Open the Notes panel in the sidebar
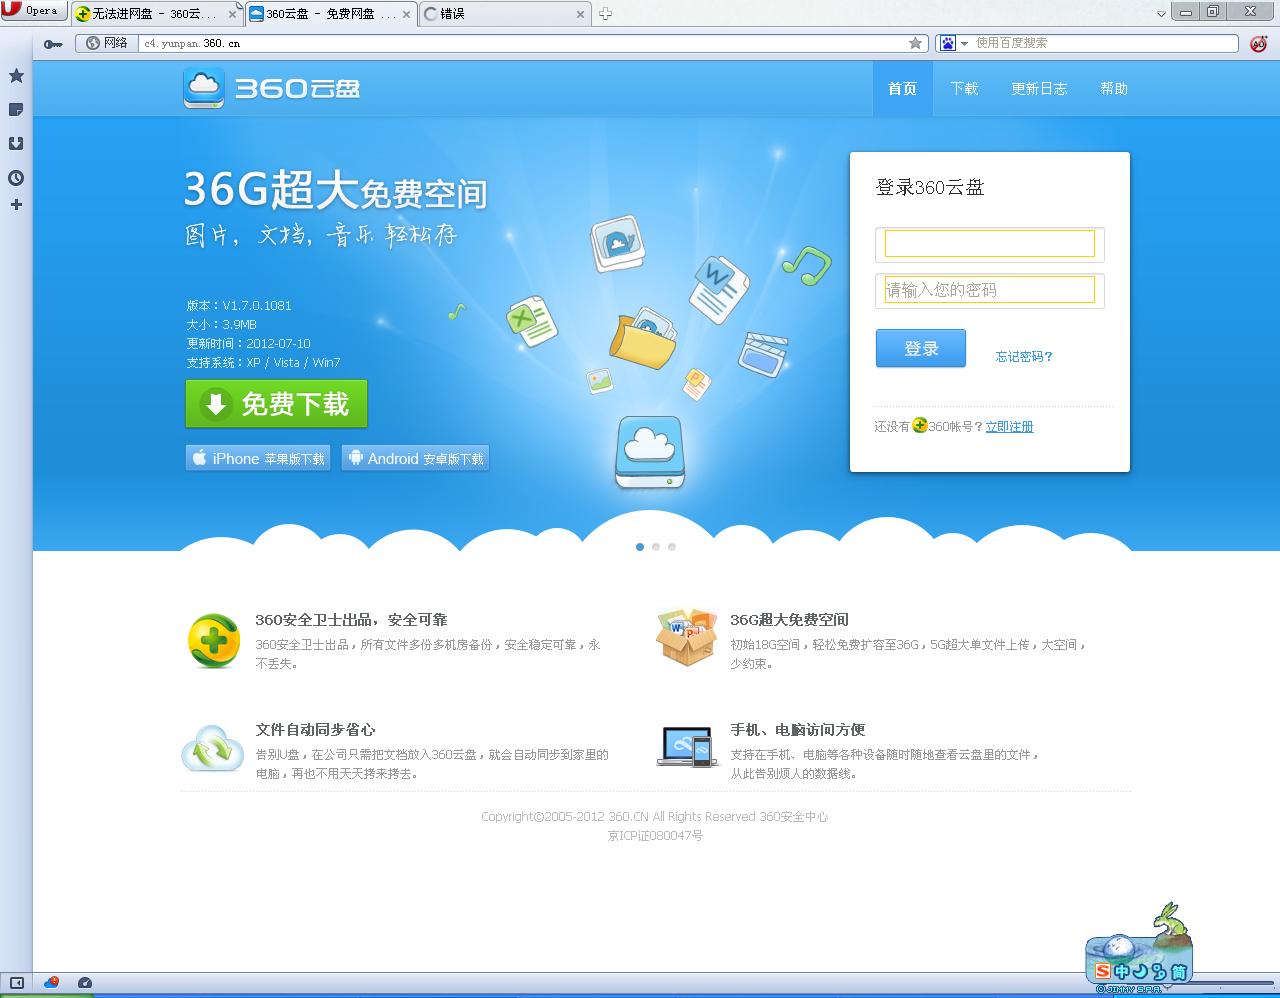Viewport: 1280px width, 998px height. coord(16,110)
